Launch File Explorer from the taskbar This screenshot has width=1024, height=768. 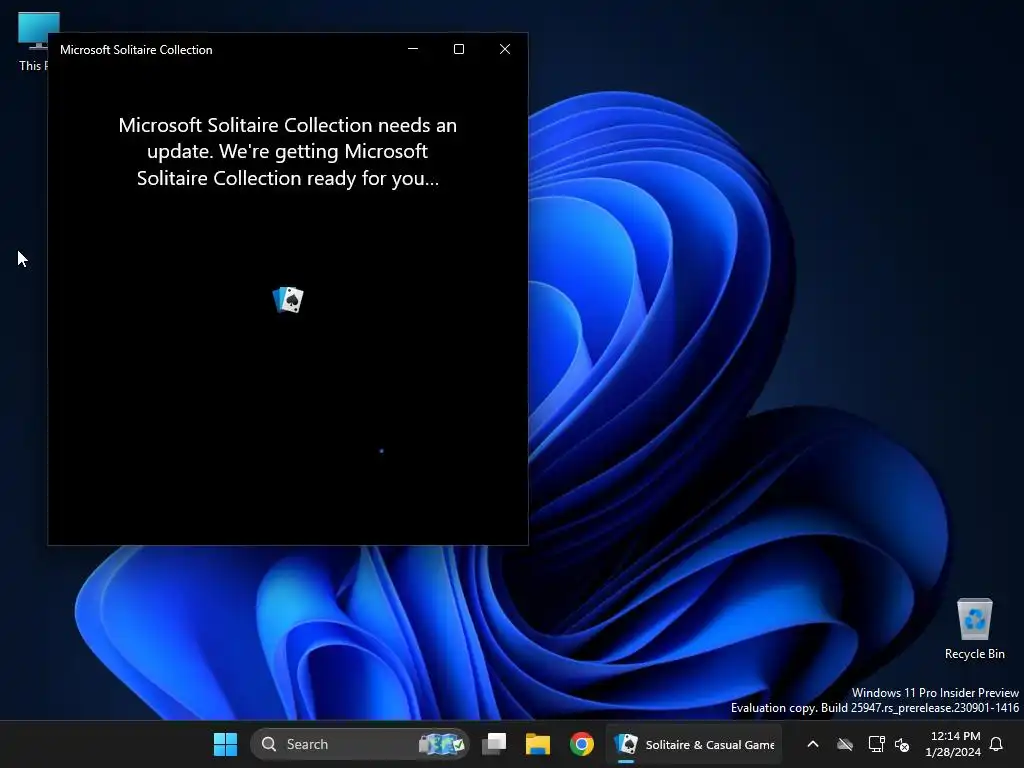pos(537,744)
